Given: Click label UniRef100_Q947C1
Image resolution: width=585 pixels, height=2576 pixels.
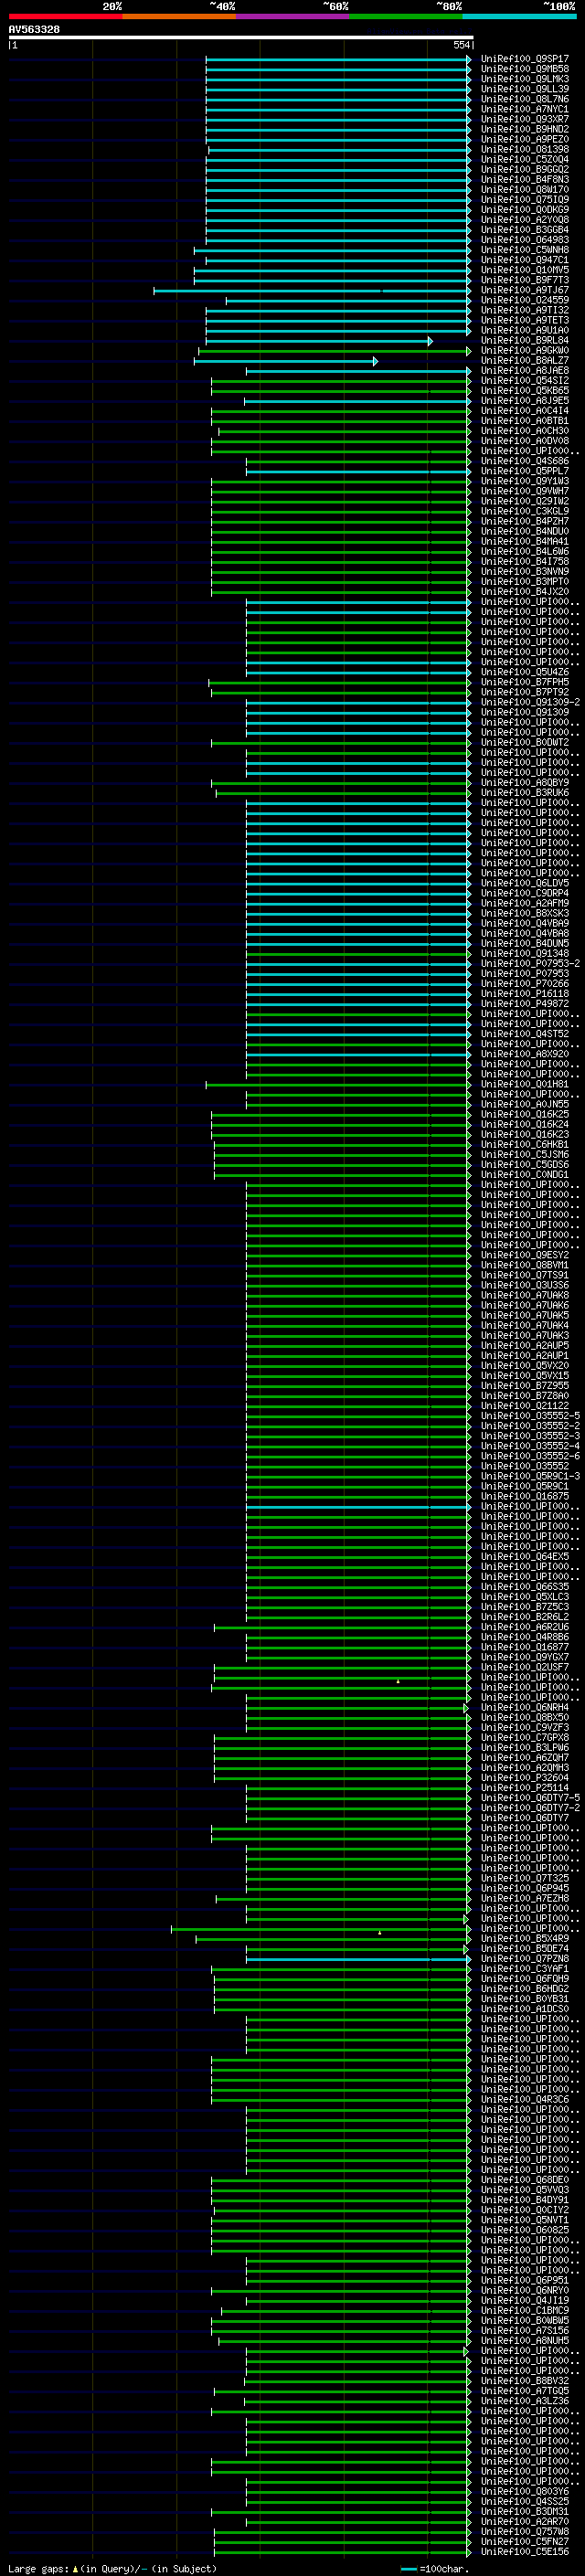Looking at the screenshot, I should coord(525,260).
